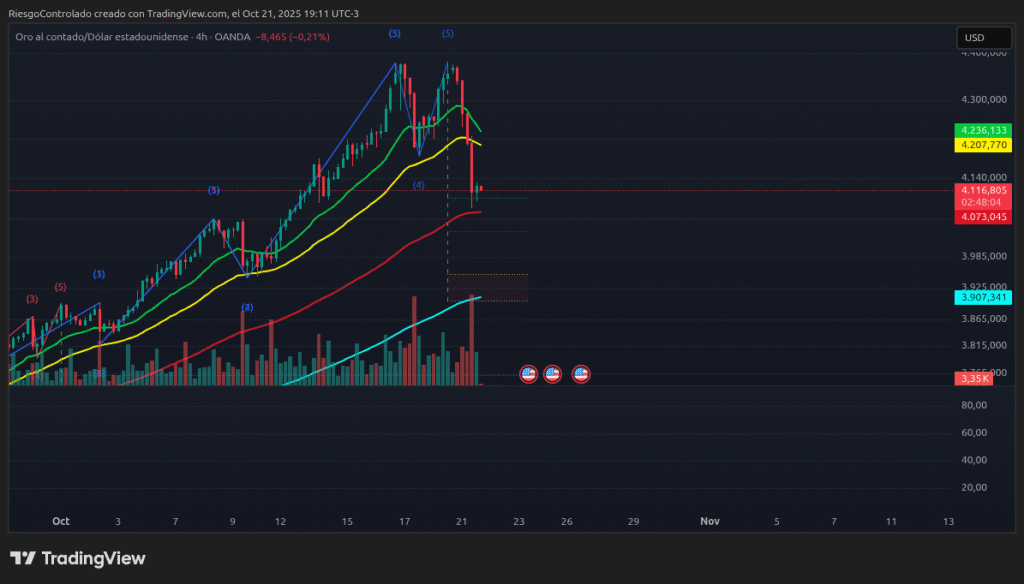
Task: Click the Nov label on time axis
Action: click(710, 521)
